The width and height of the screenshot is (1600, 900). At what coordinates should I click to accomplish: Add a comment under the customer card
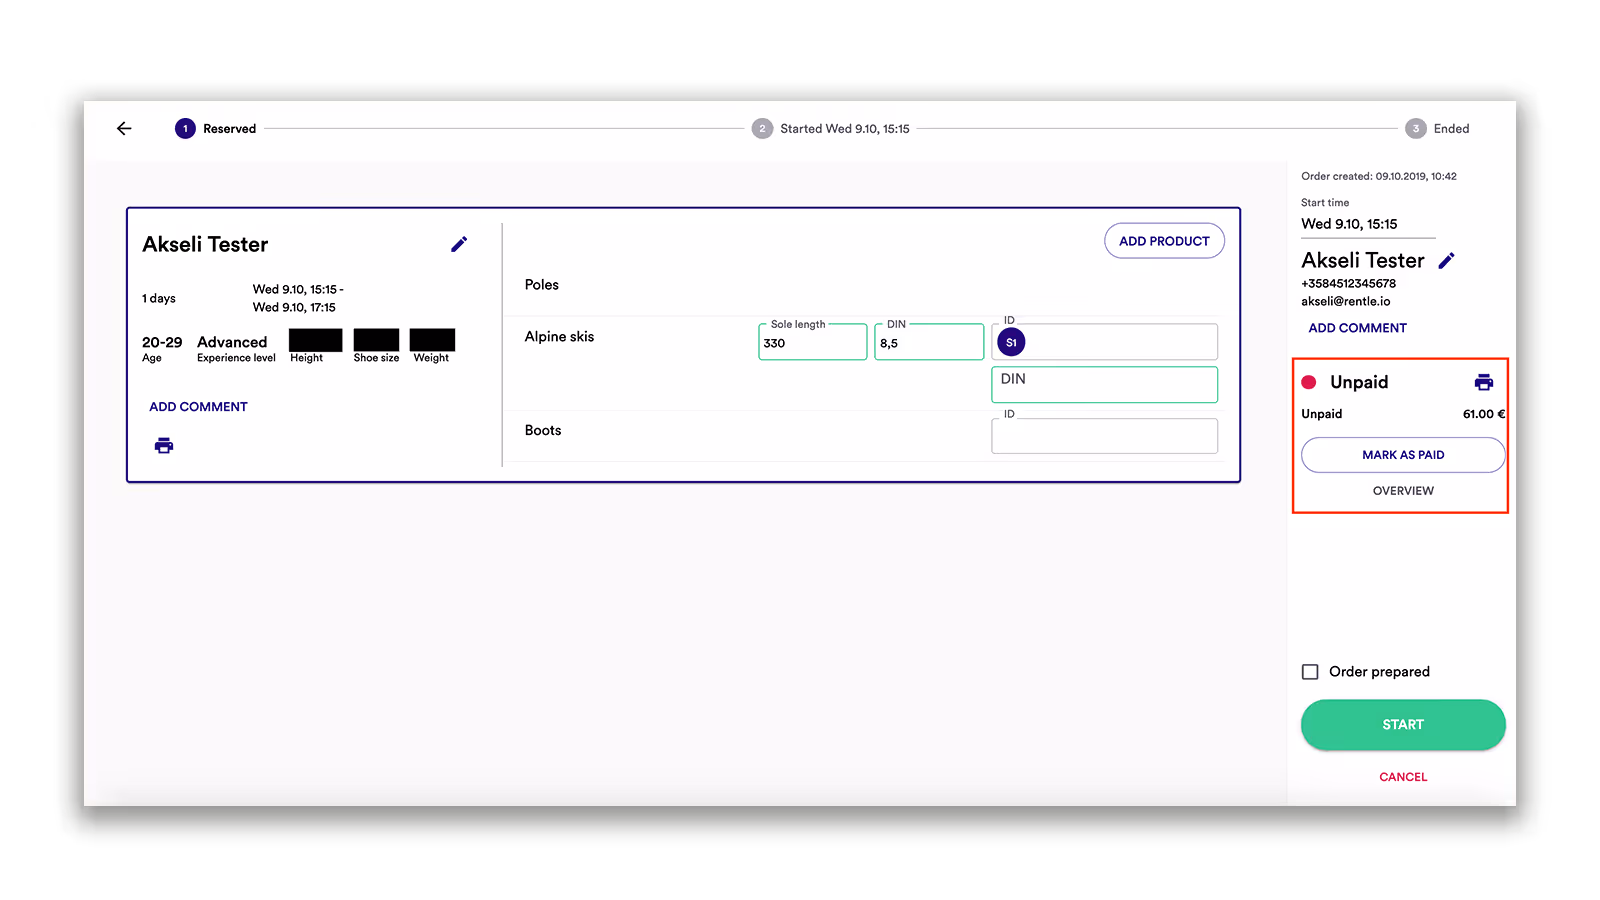(197, 406)
